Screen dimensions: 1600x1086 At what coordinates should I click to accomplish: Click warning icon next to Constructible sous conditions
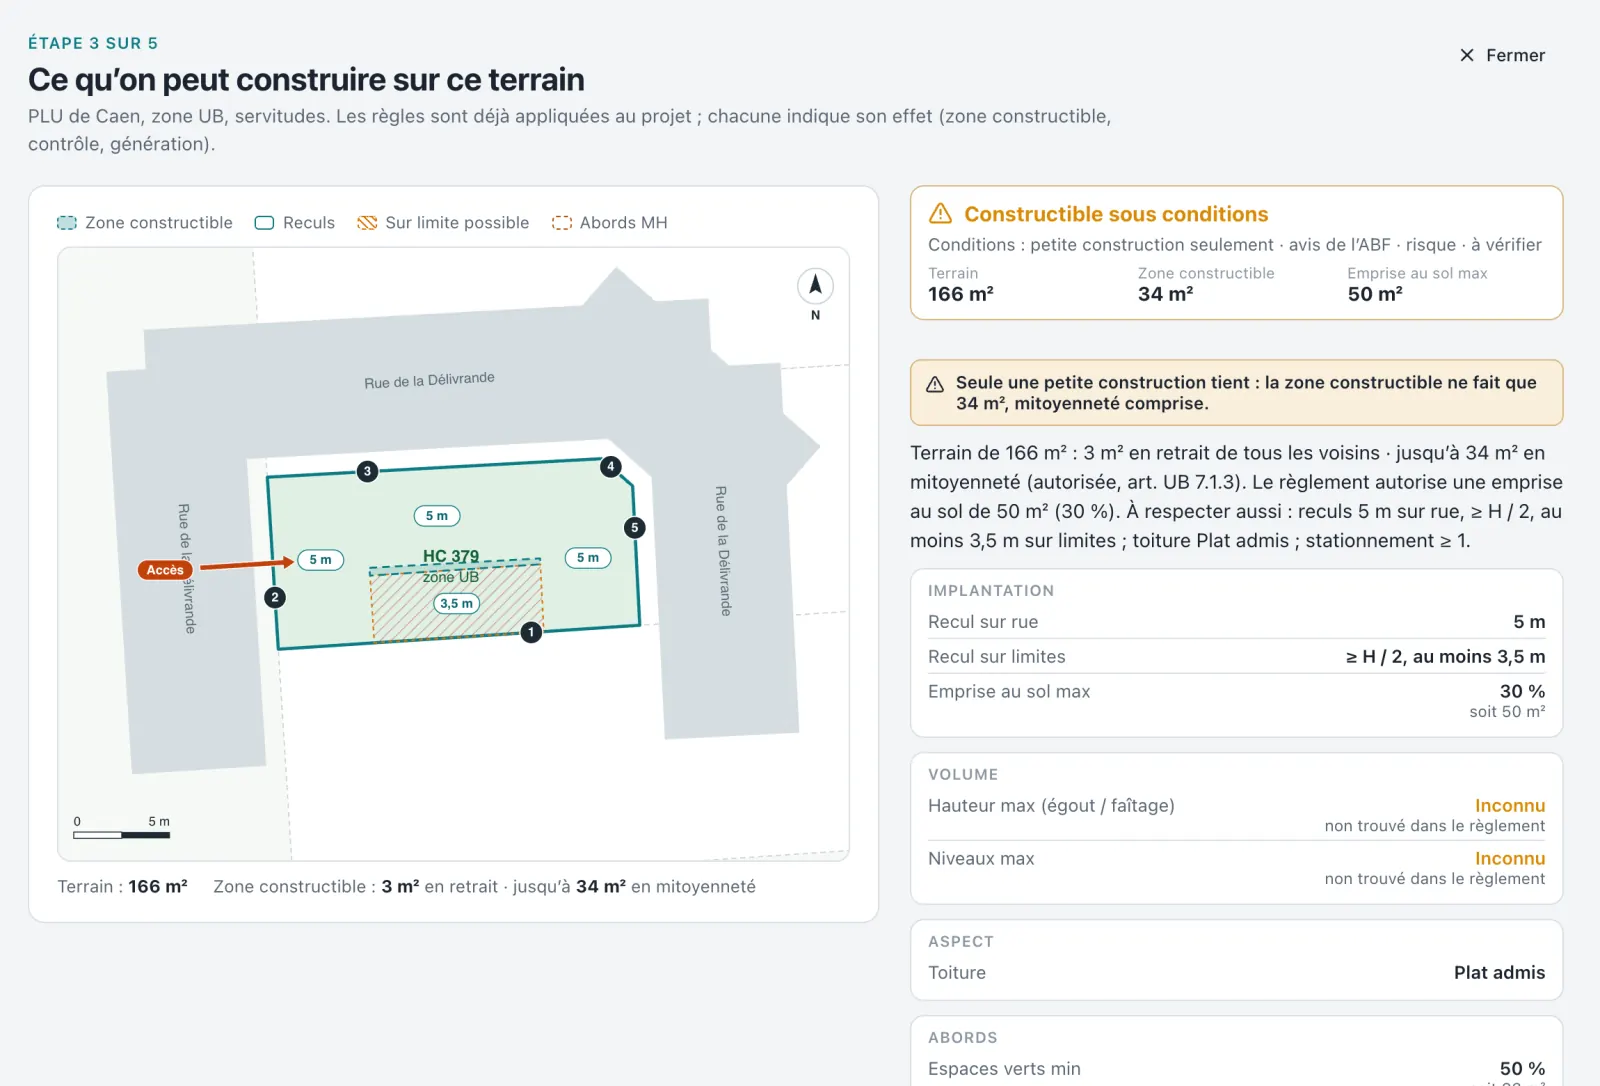pos(940,214)
